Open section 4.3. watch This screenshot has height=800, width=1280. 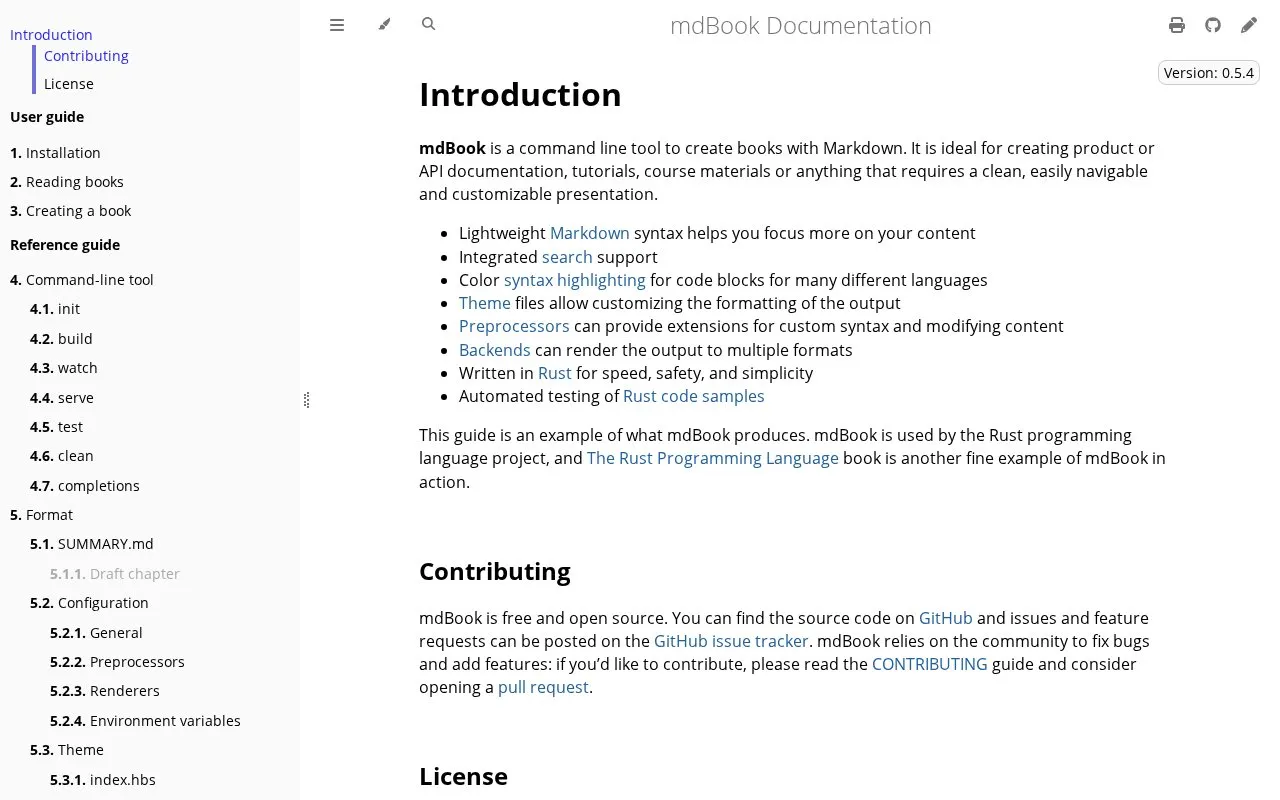(x=64, y=368)
